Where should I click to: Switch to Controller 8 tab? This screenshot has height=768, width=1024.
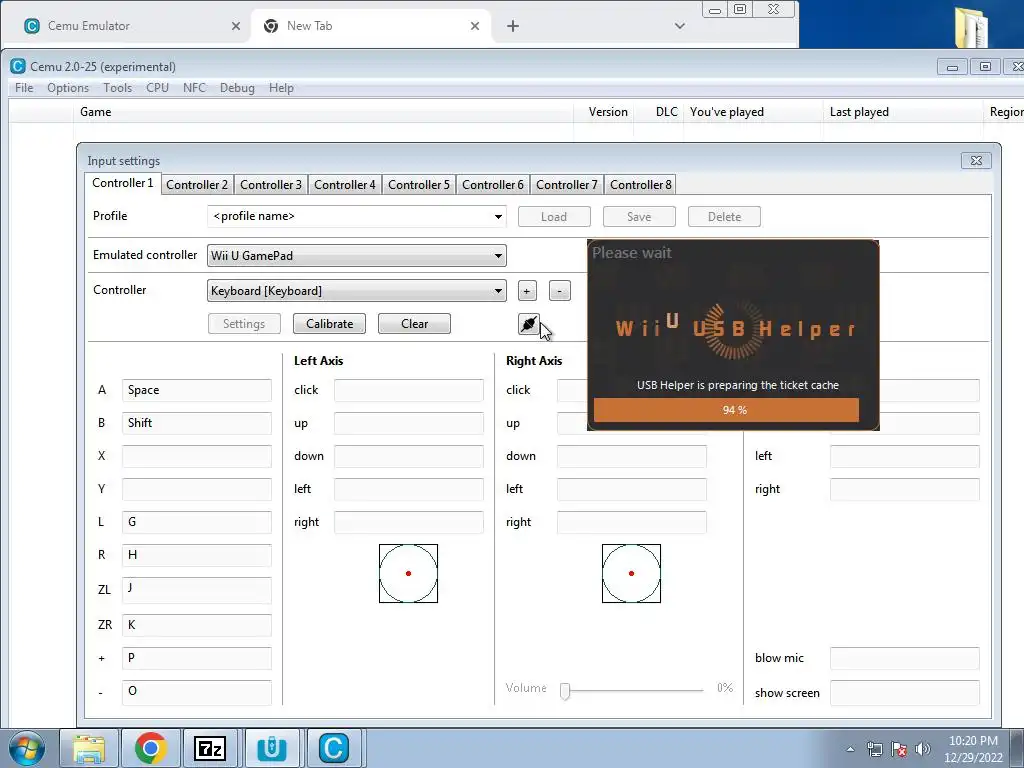[641, 185]
